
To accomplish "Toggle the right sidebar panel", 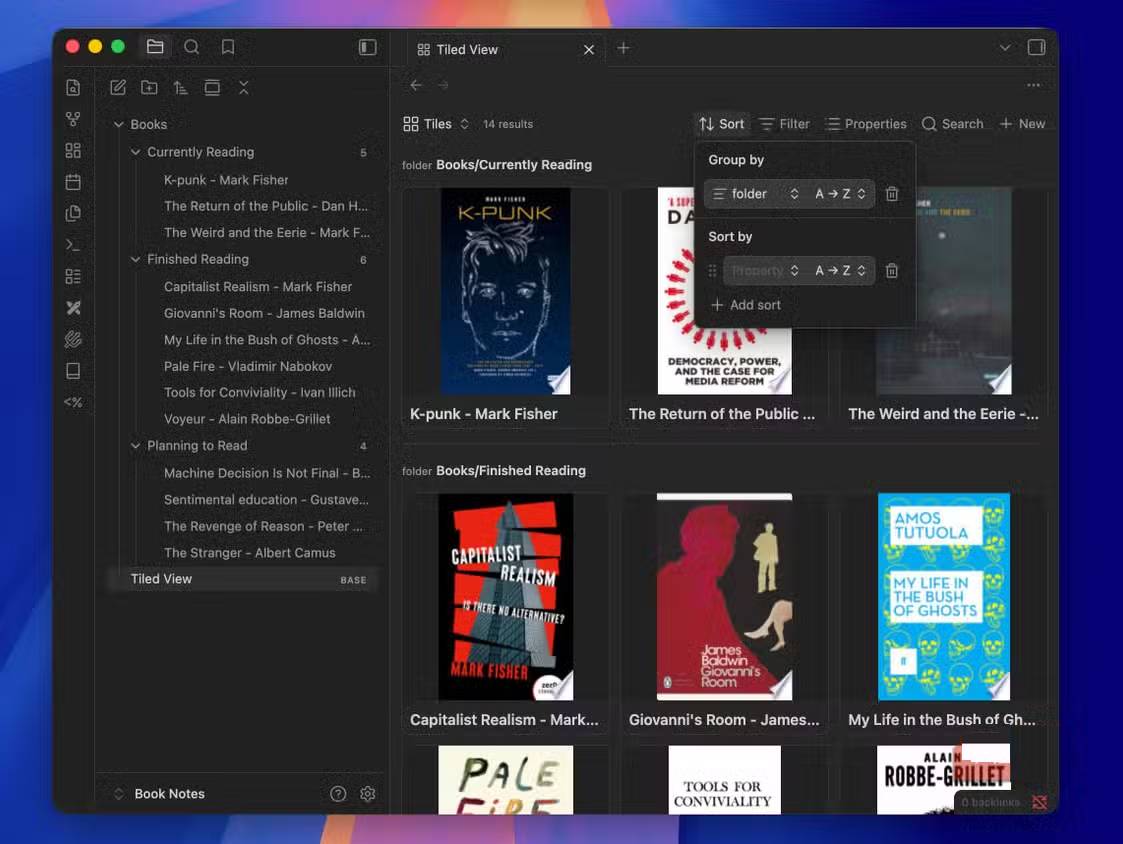I will 1036,47.
